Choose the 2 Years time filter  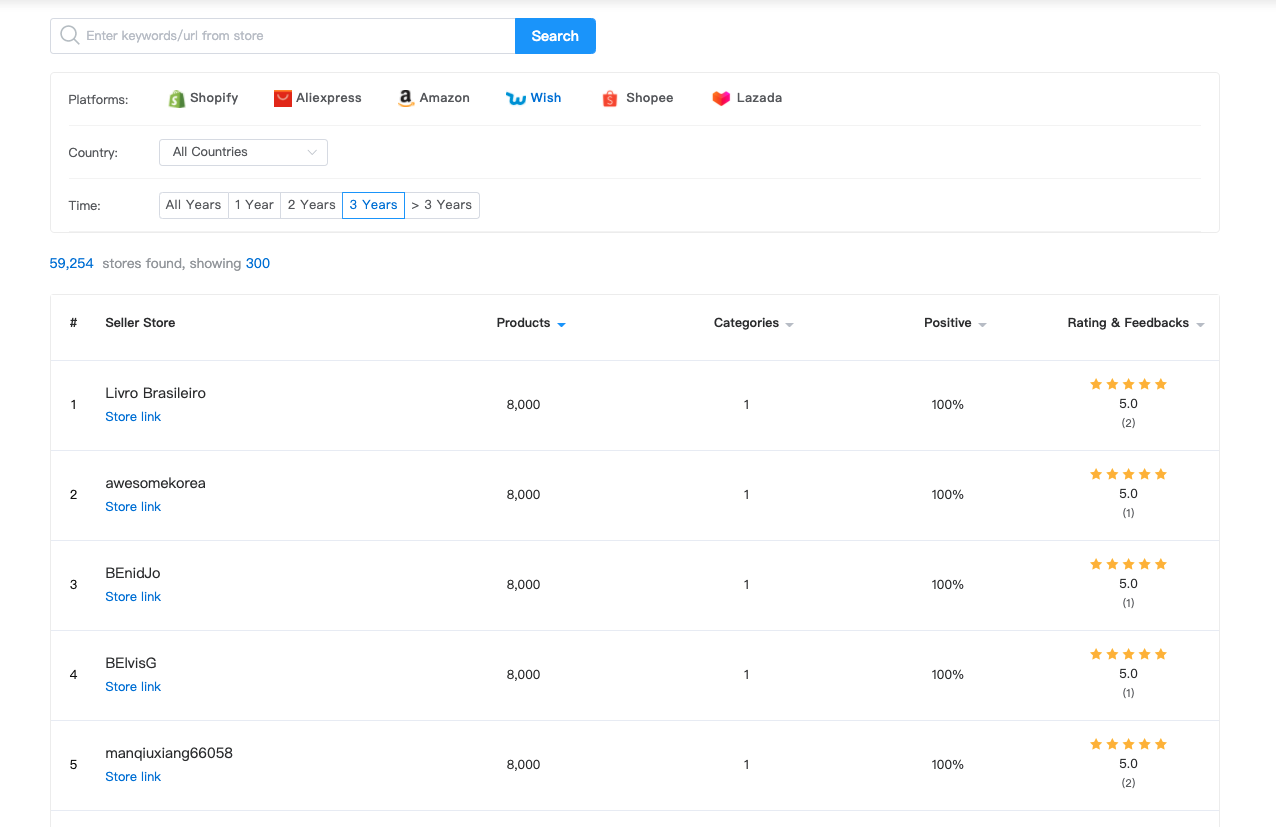[311, 205]
